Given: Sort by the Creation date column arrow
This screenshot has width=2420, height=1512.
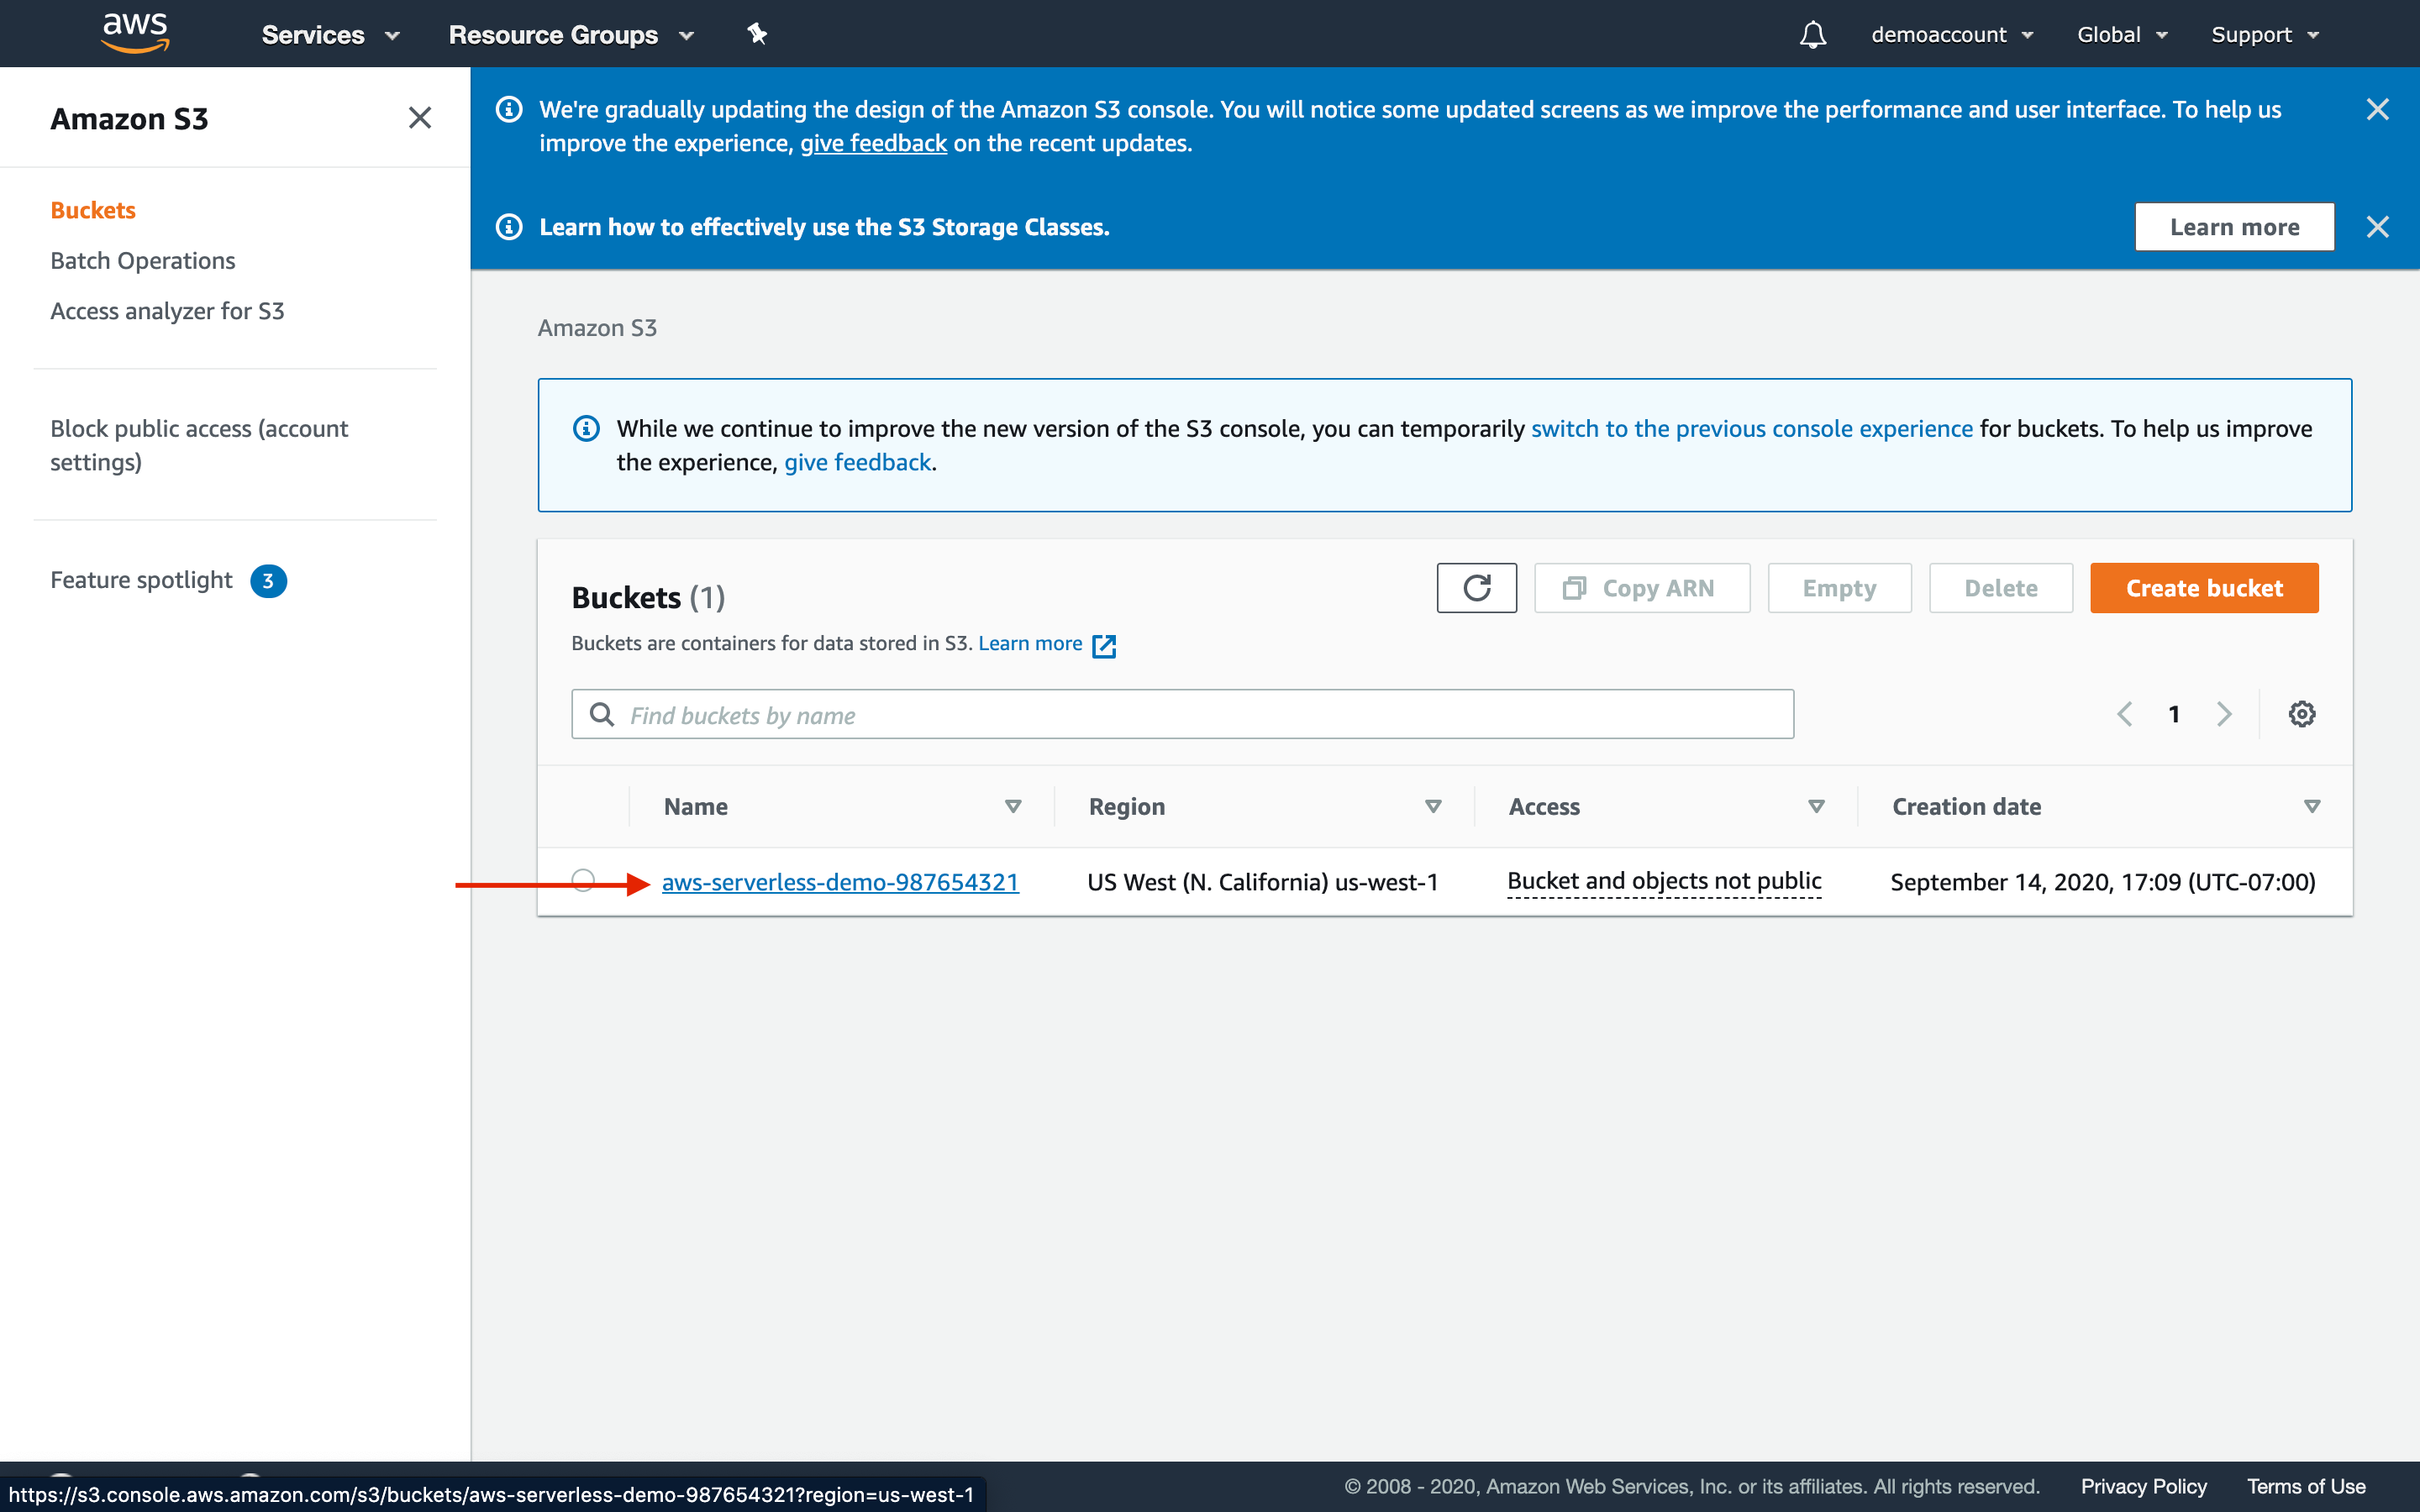Looking at the screenshot, I should 2312,806.
